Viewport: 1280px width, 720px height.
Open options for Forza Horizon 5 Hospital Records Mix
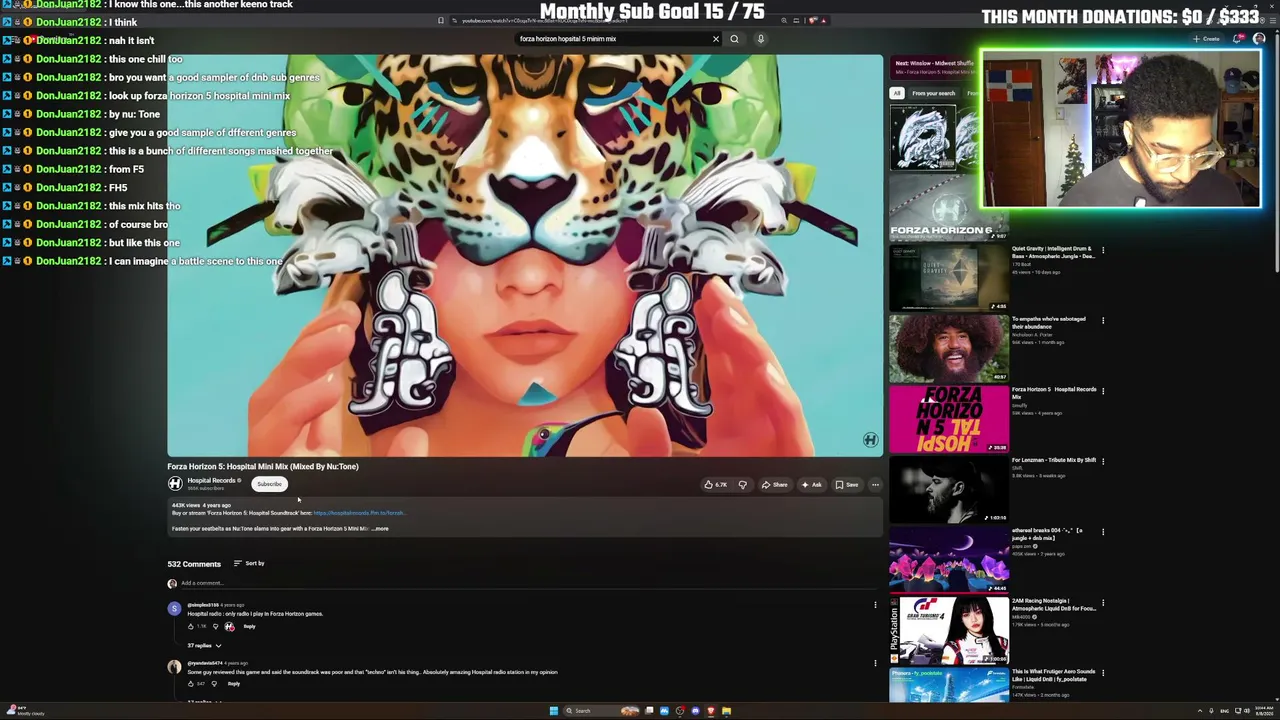(x=1103, y=391)
